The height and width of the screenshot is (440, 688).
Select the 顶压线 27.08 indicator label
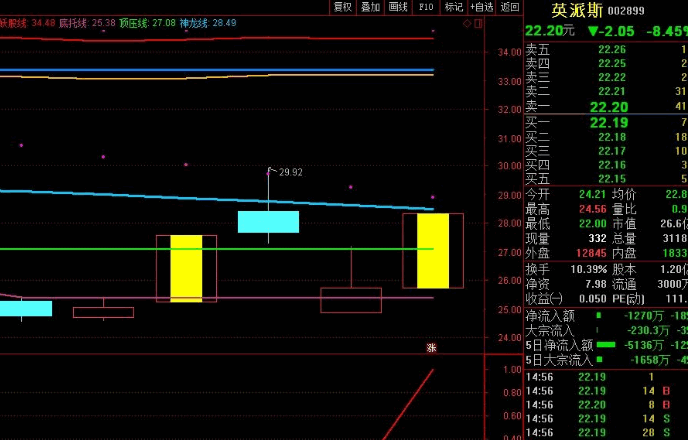tap(147, 23)
